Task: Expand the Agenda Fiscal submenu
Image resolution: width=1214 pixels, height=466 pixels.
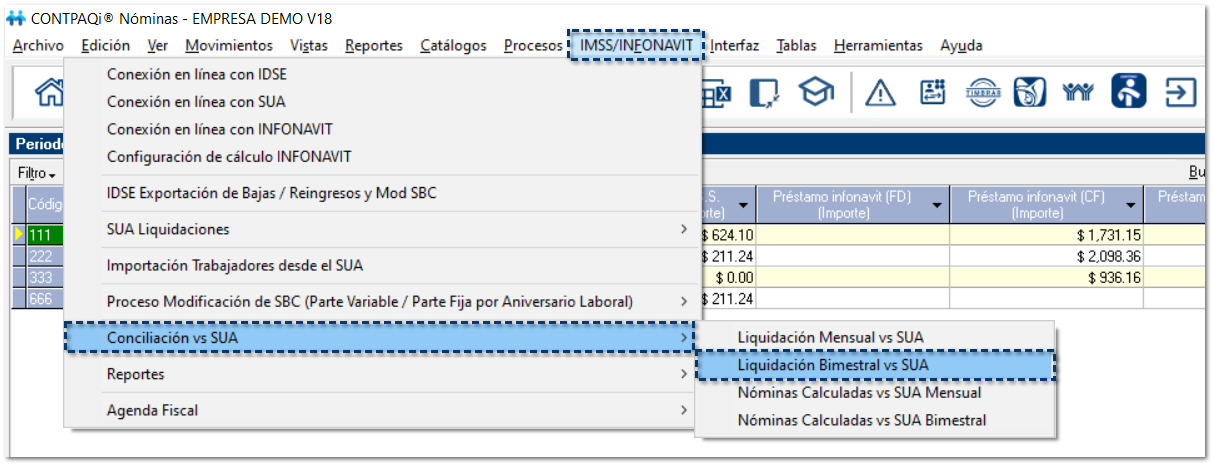Action: pyautogui.click(x=380, y=410)
